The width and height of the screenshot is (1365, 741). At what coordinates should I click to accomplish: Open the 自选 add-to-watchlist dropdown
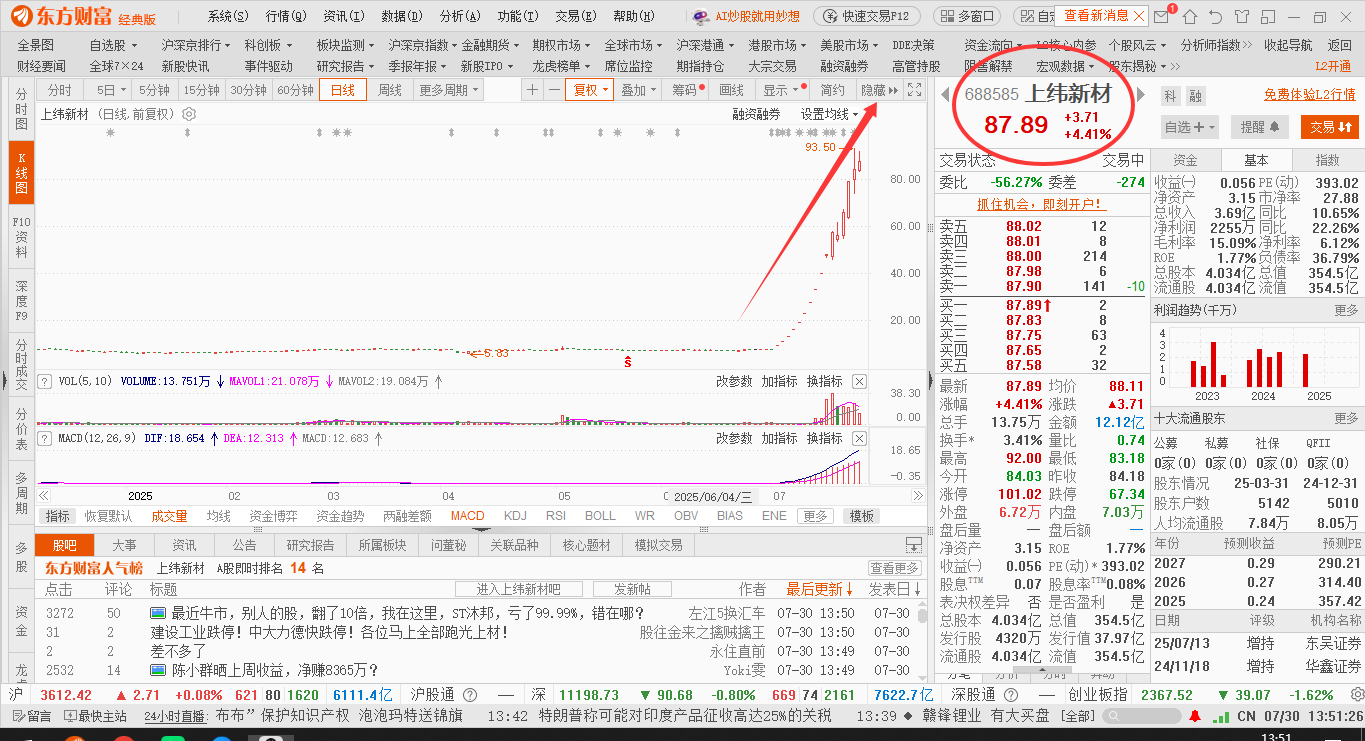pyautogui.click(x=1190, y=127)
